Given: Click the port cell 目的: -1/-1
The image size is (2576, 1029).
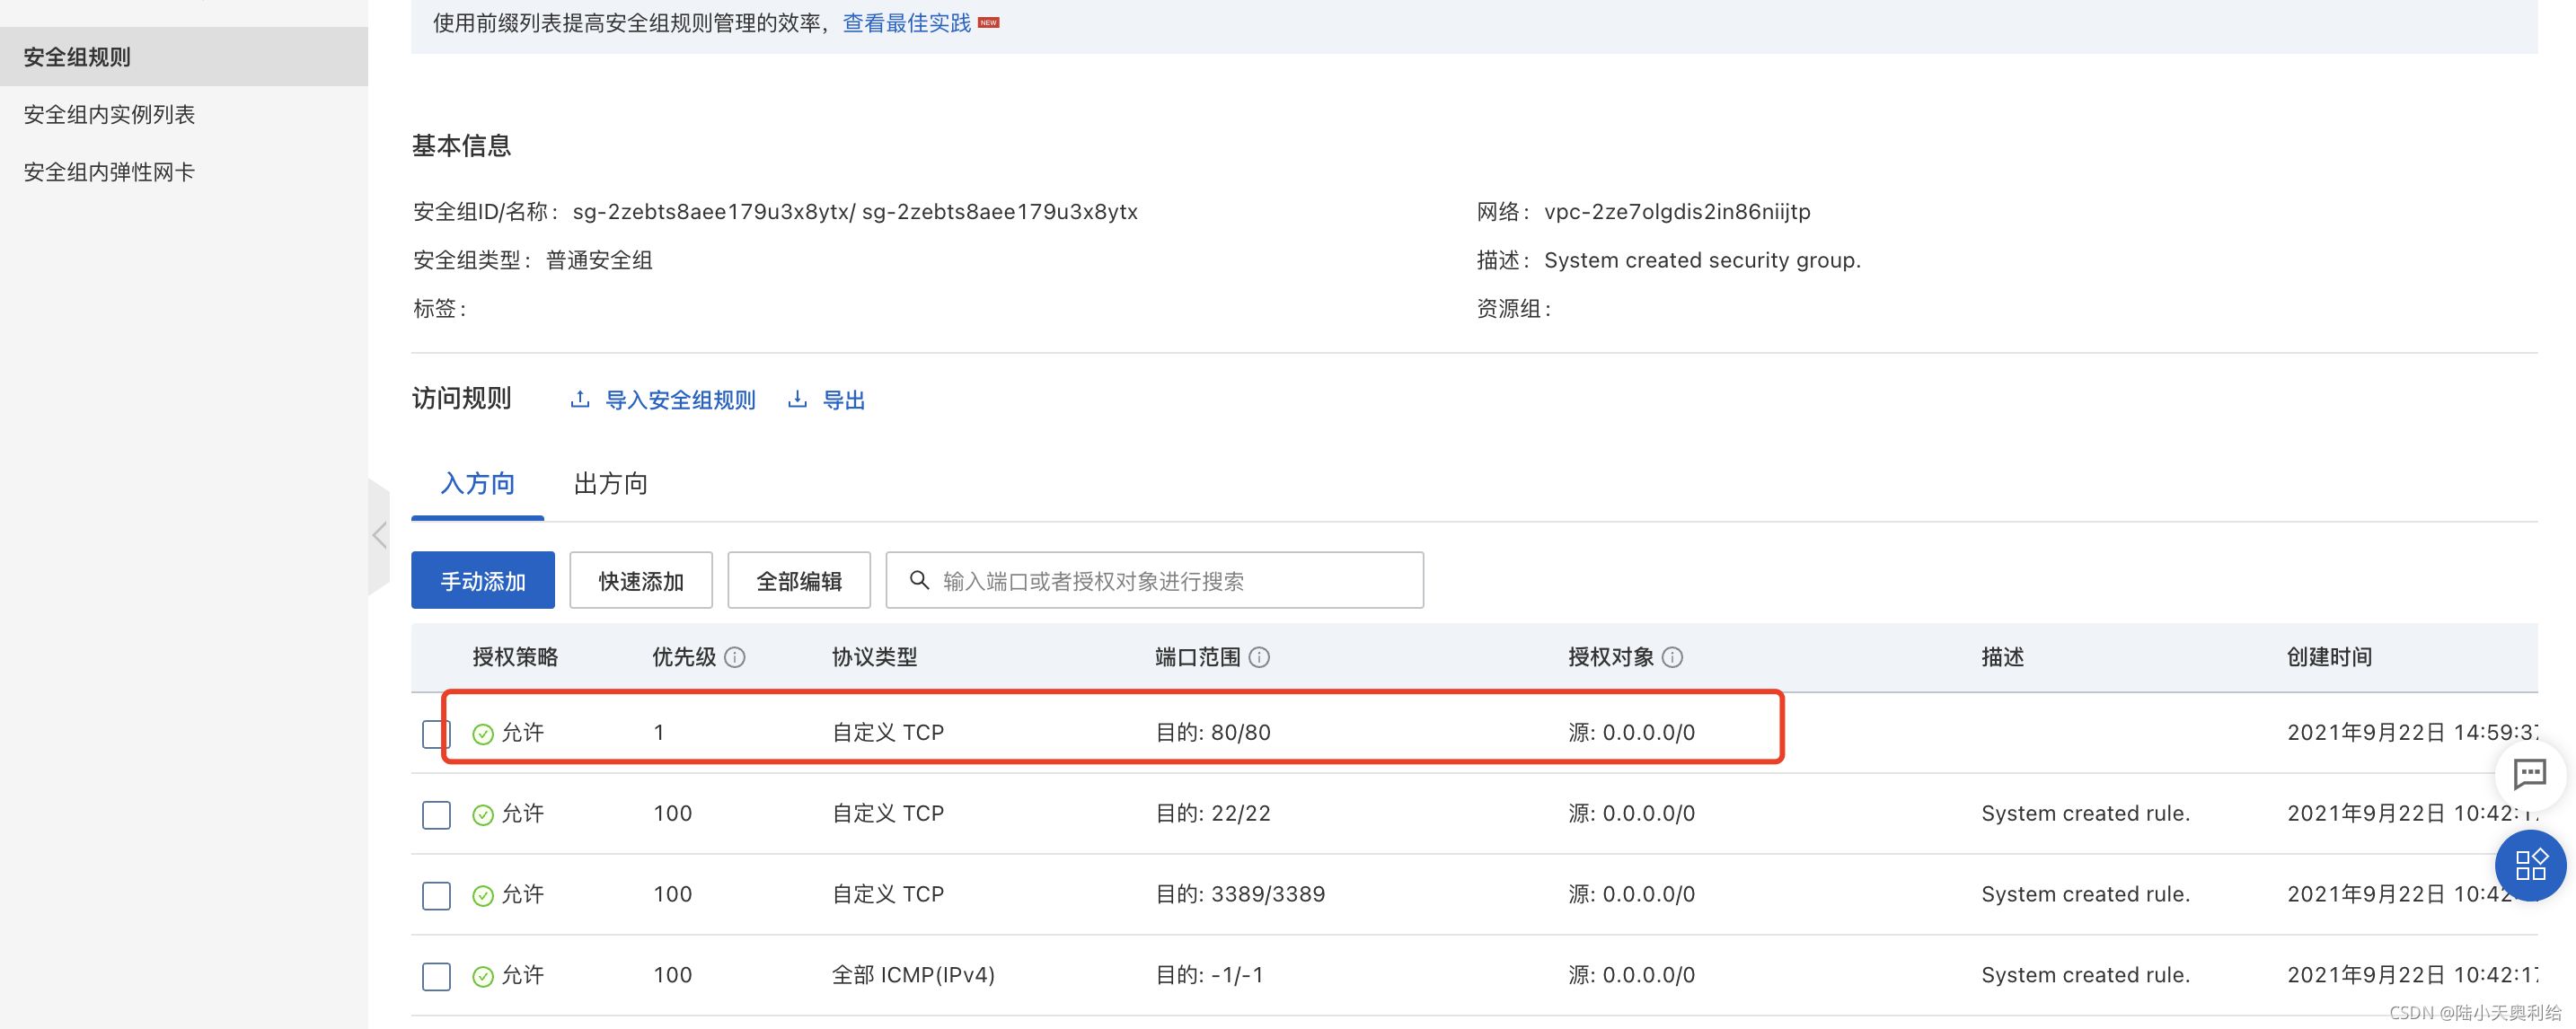Looking at the screenshot, I should (x=1209, y=976).
